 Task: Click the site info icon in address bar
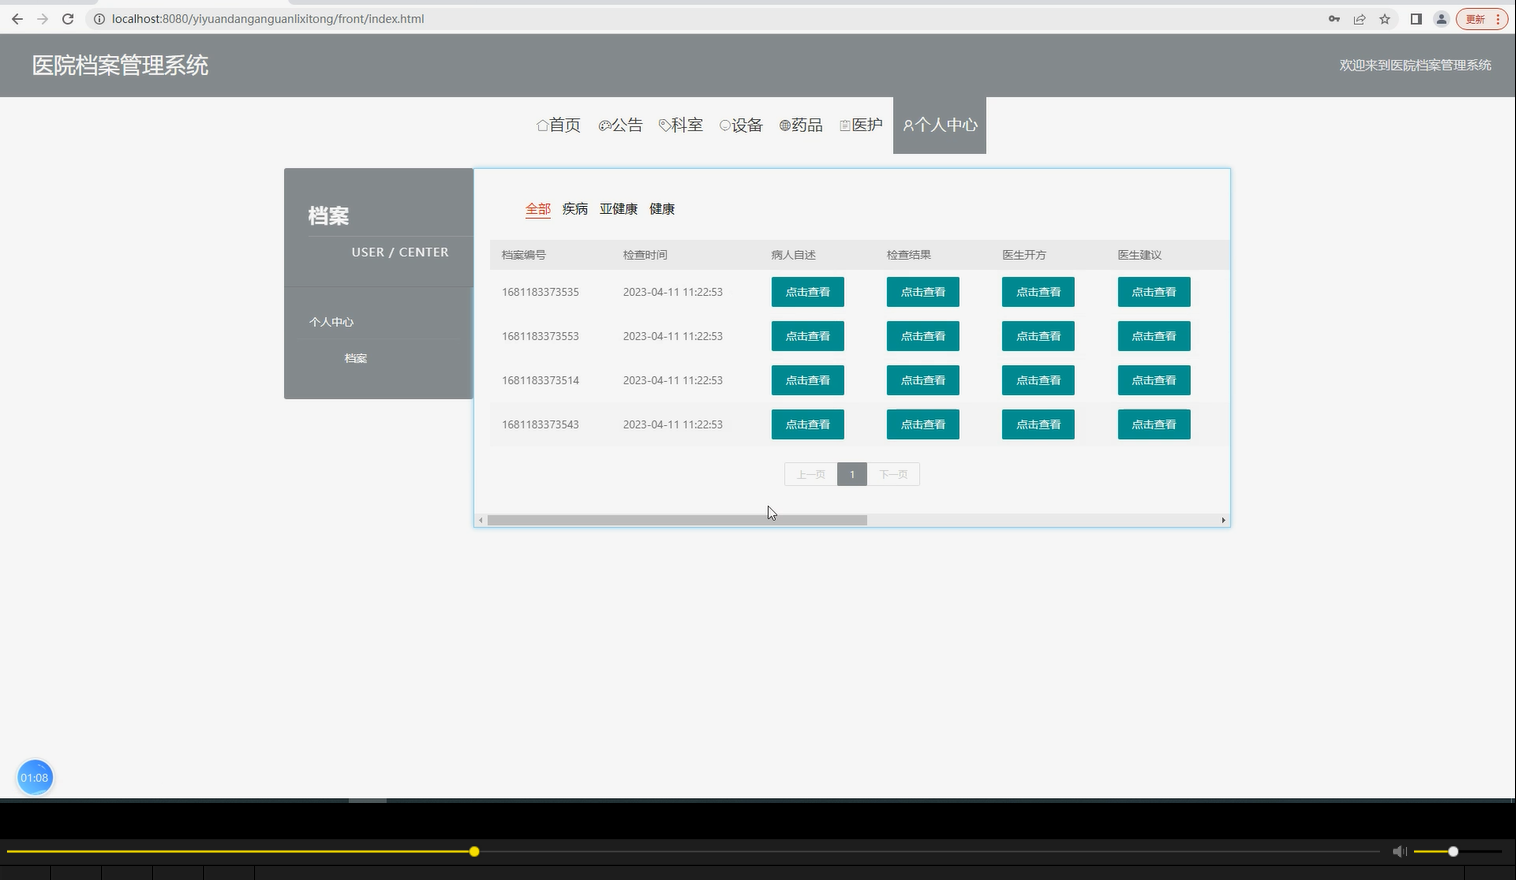[x=99, y=19]
